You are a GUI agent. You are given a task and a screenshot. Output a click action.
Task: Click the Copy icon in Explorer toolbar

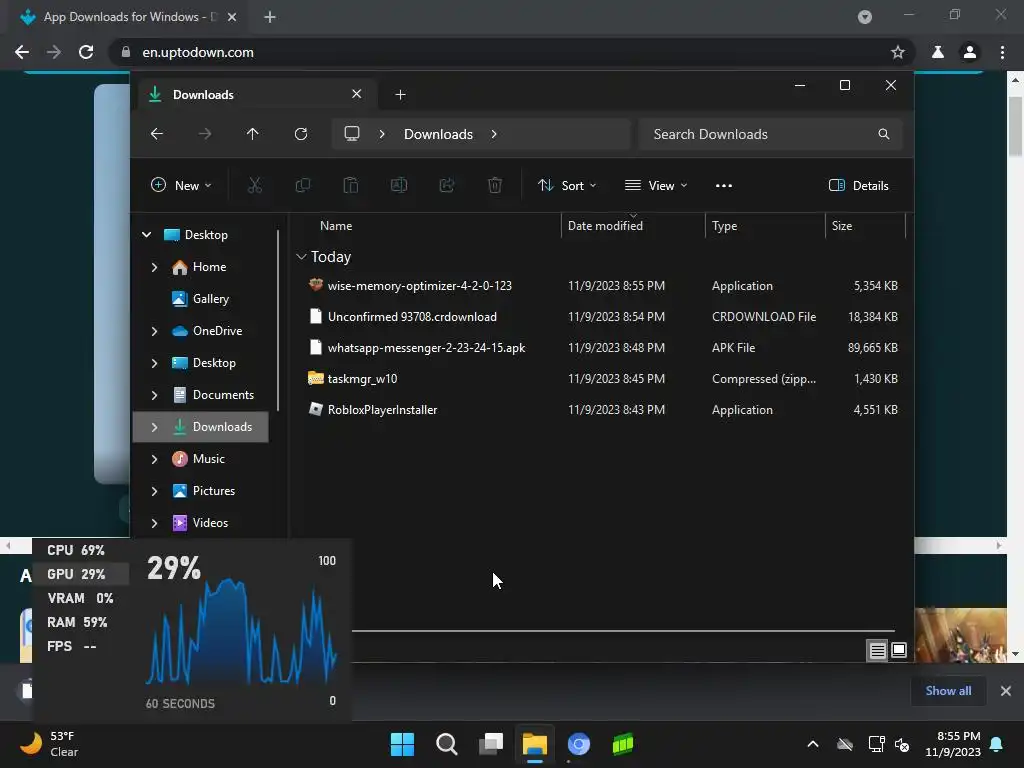(x=303, y=185)
